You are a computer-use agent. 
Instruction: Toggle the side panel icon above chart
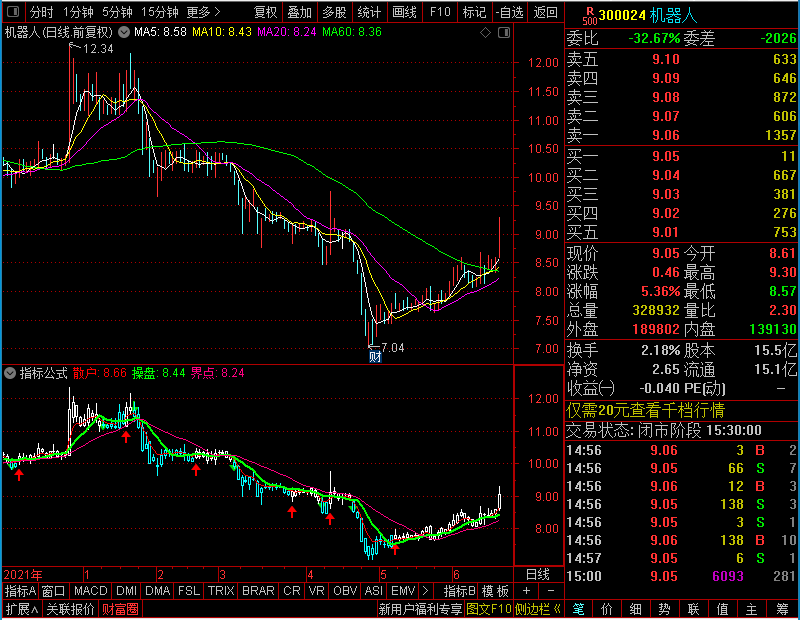coord(504,33)
